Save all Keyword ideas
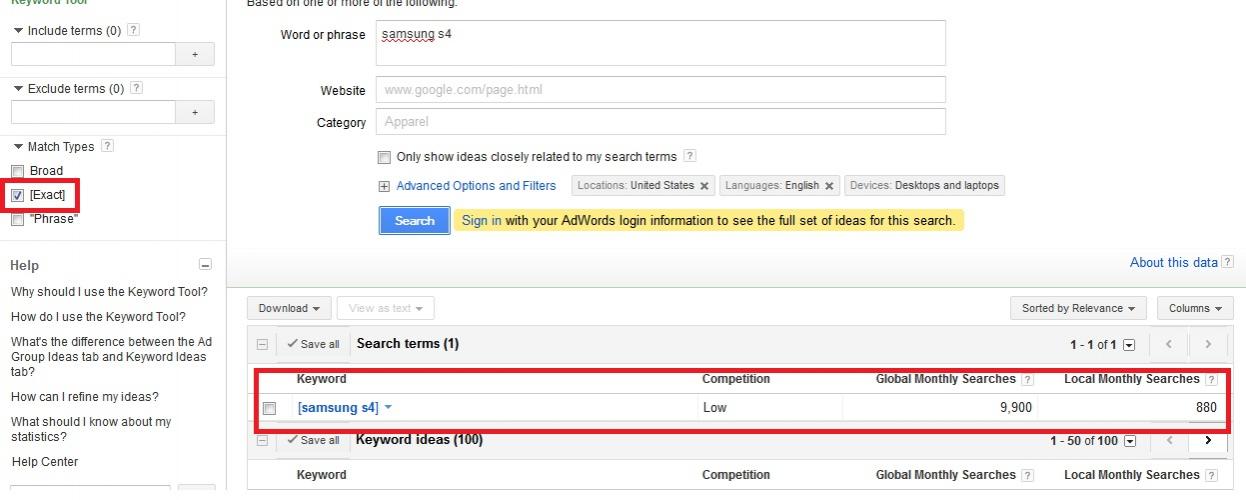Image resolution: width=1246 pixels, height=500 pixels. pyautogui.click(x=313, y=440)
